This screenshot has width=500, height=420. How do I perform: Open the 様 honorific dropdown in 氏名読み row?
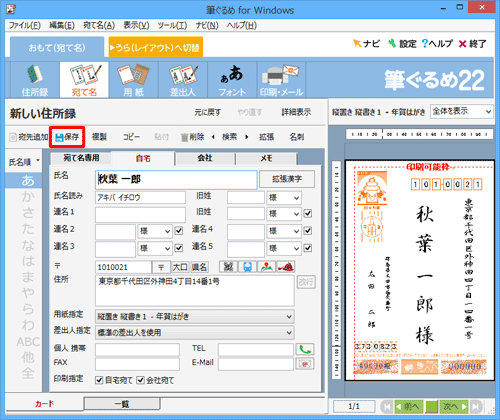point(284,198)
